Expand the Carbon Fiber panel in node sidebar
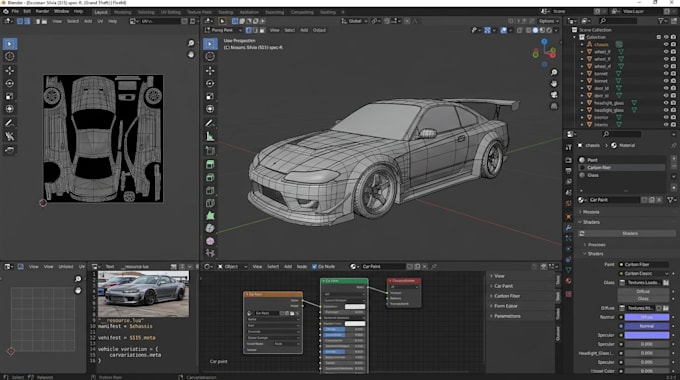 tap(507, 296)
